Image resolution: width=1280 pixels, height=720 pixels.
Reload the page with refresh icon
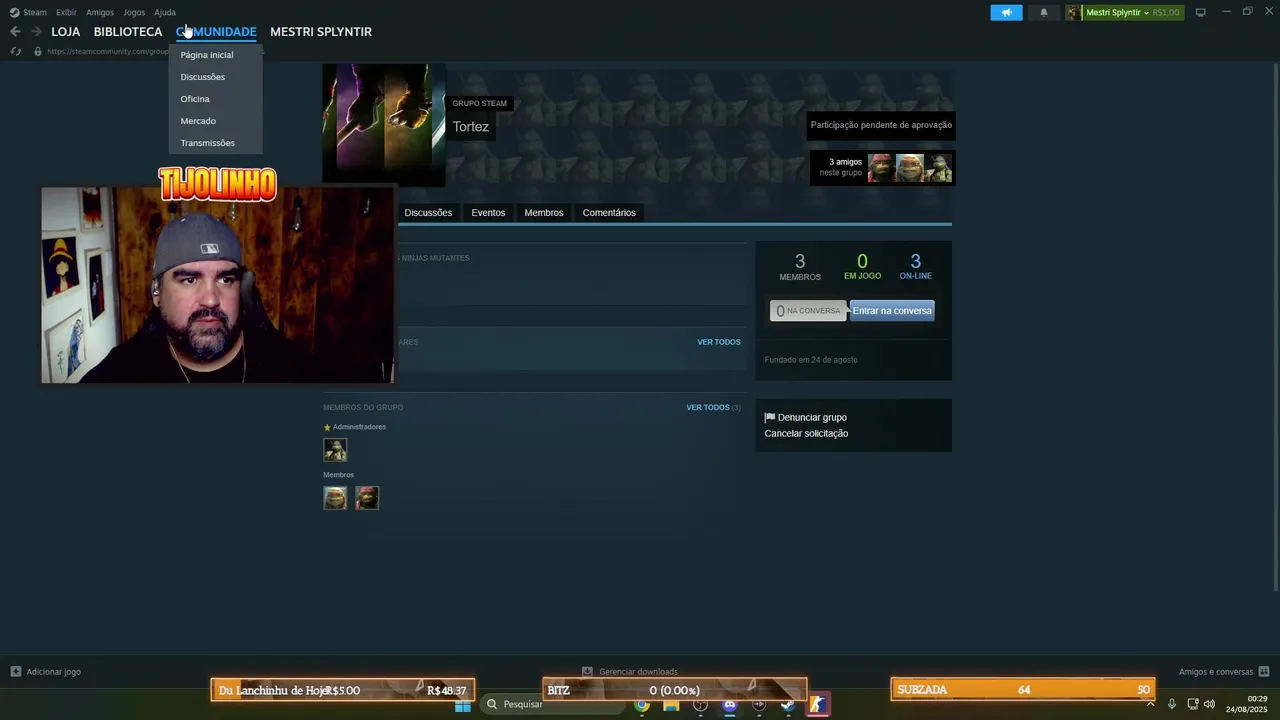[x=16, y=51]
